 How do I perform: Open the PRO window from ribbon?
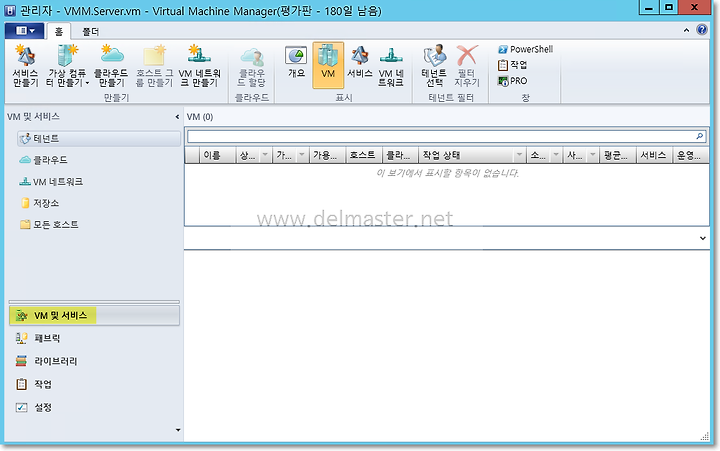coord(512,81)
